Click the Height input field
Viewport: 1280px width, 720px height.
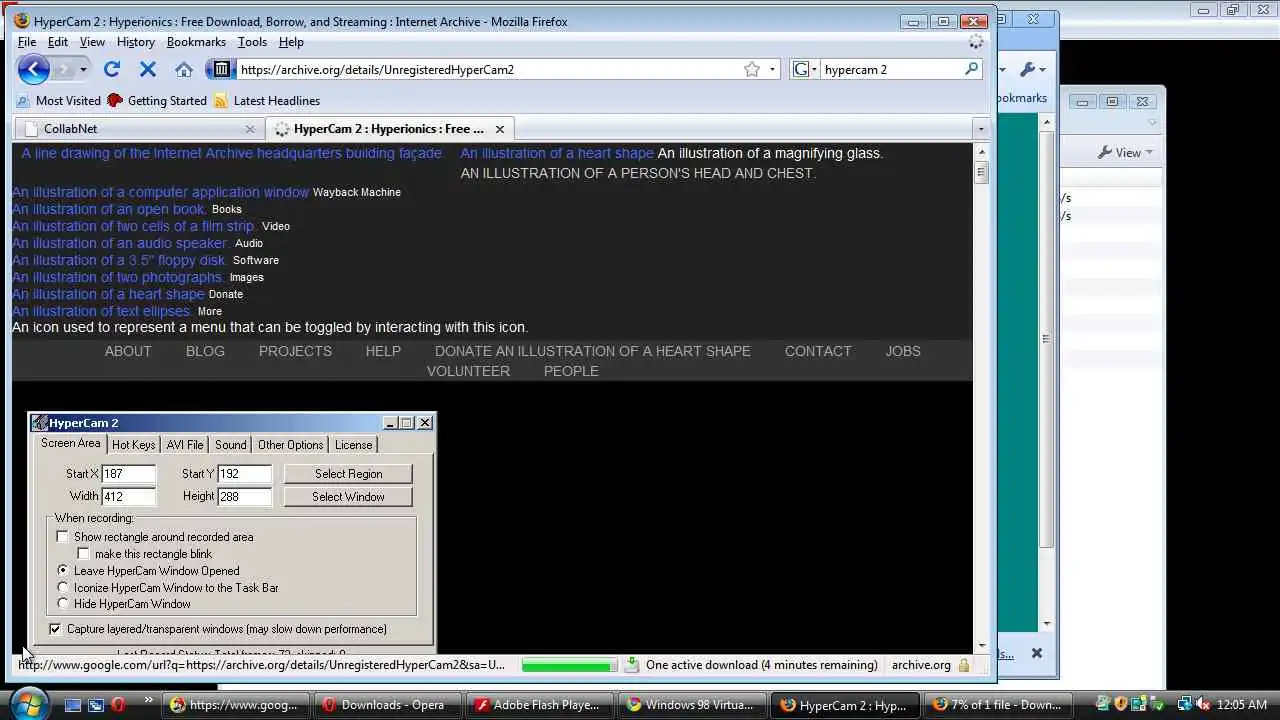(245, 496)
